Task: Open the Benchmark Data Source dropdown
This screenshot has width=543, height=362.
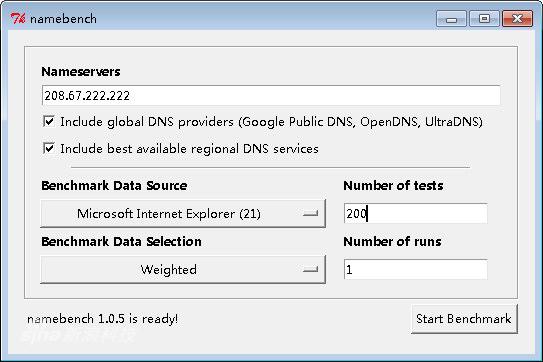Action: click(x=183, y=213)
